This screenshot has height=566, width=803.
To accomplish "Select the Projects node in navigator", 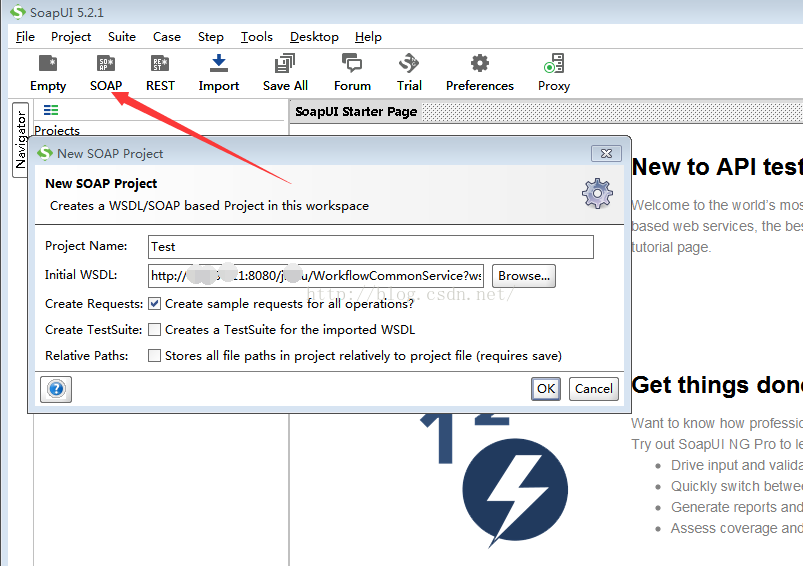I will click(x=57, y=130).
